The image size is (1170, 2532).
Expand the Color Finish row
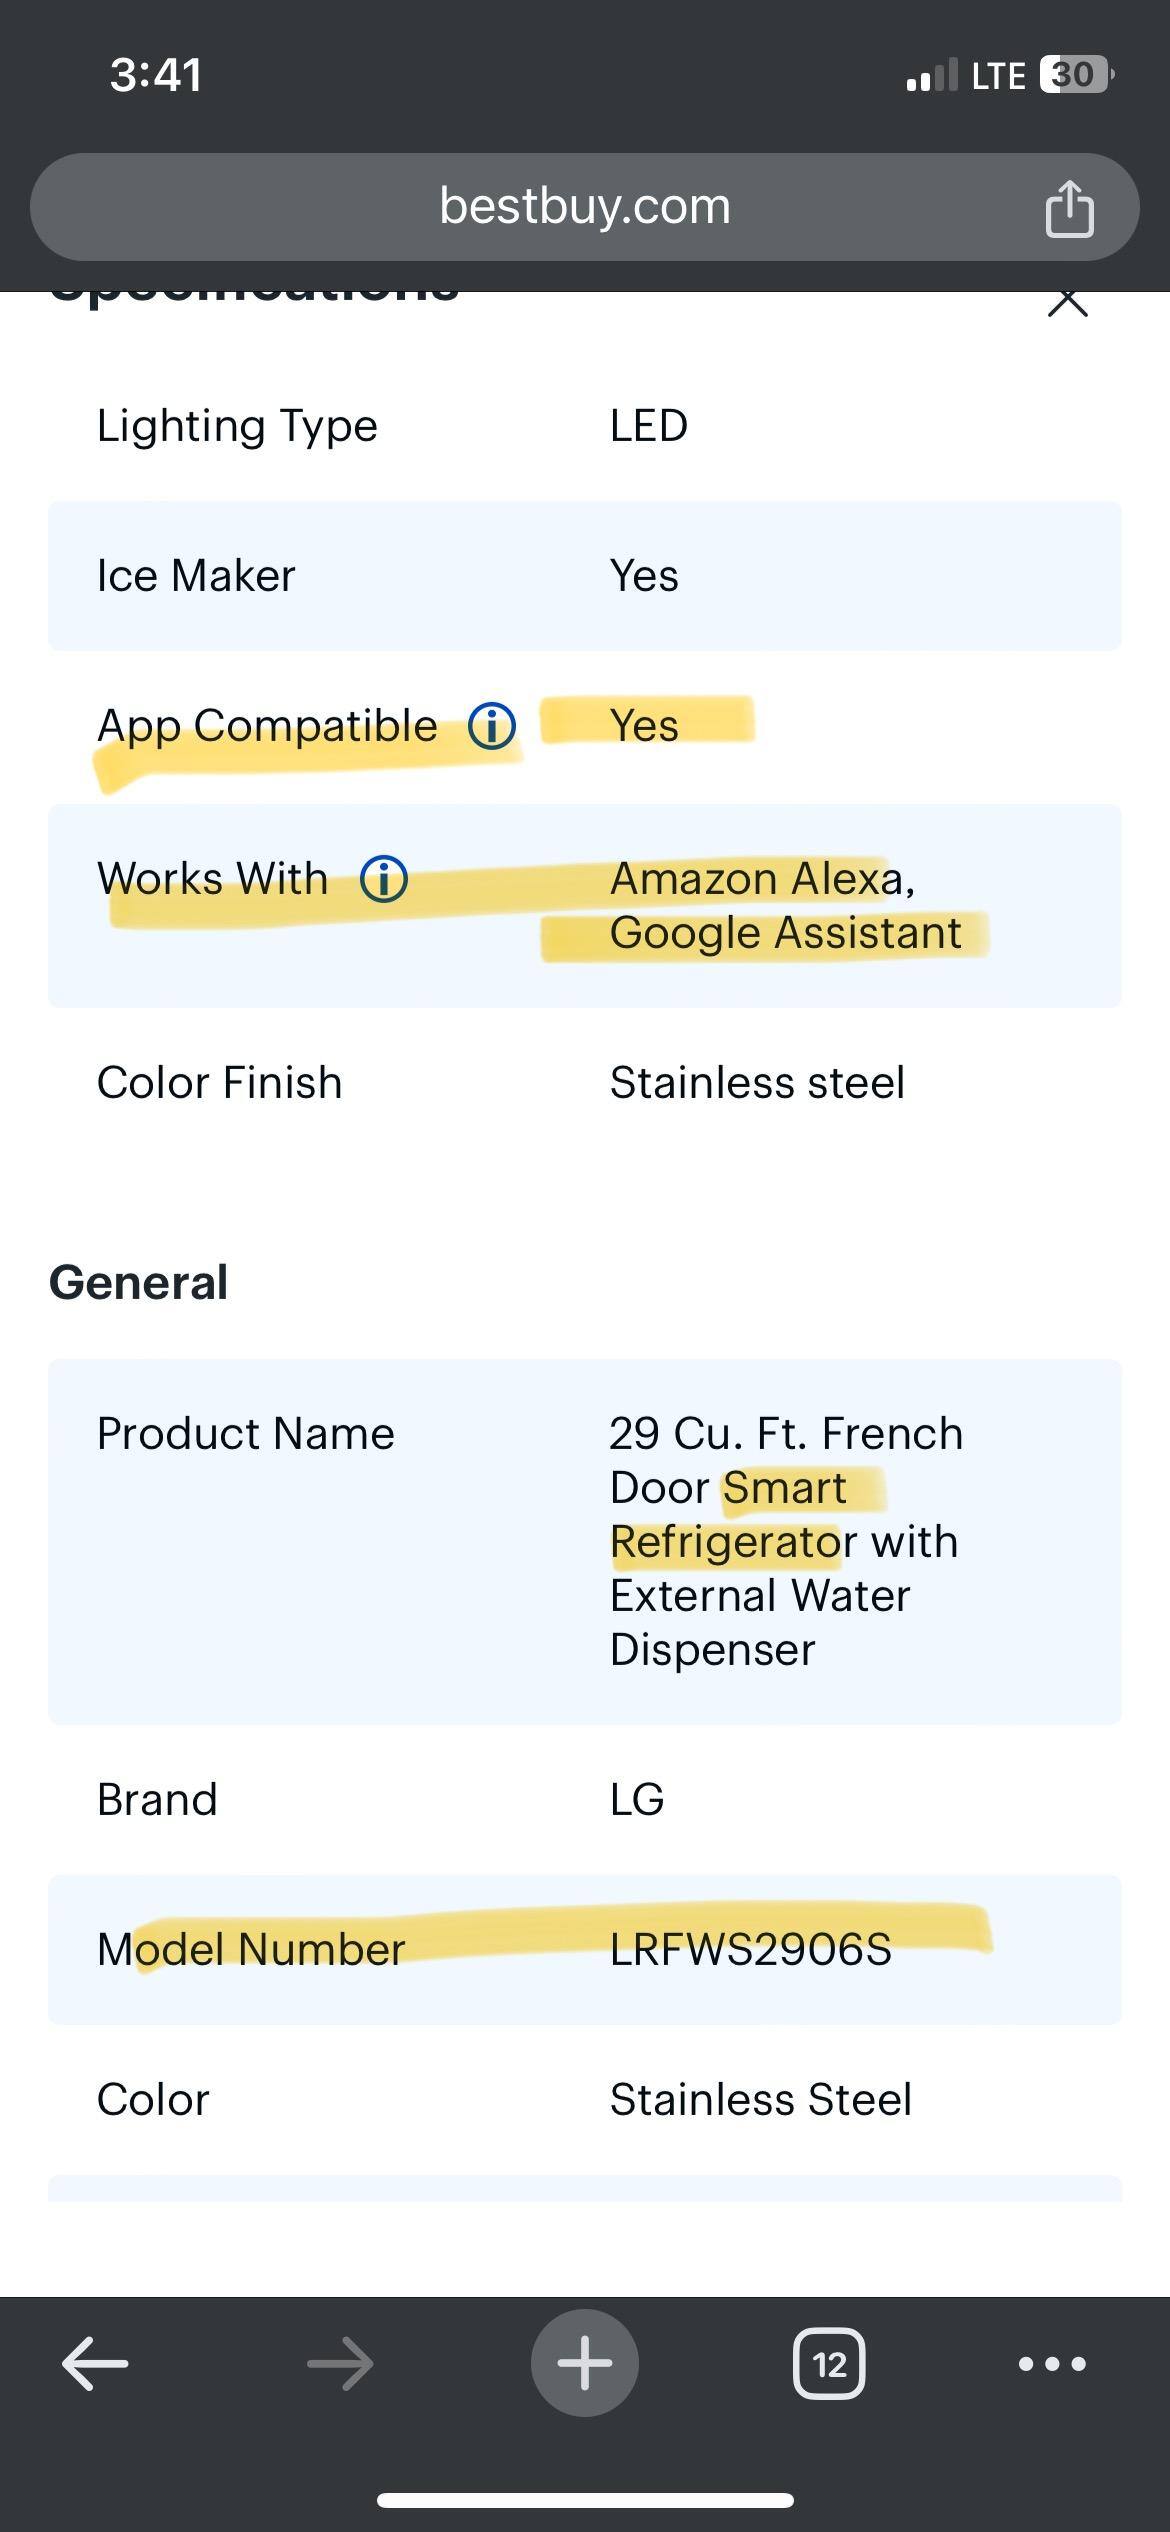click(585, 1081)
